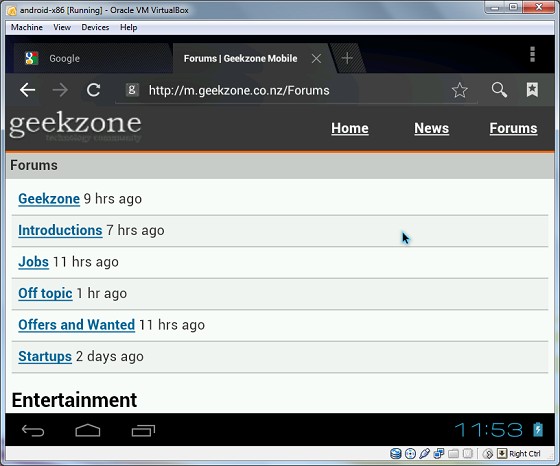The image size is (560, 466).
Task: Click VirtualBox mouse integration icon
Action: coord(488,454)
